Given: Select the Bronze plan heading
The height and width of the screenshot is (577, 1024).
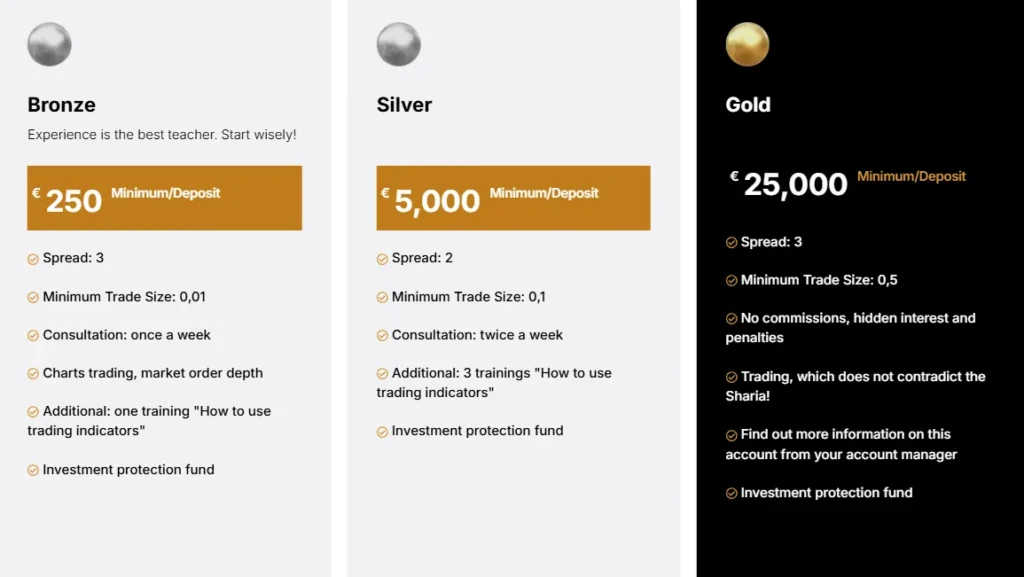Looking at the screenshot, I should pos(61,105).
